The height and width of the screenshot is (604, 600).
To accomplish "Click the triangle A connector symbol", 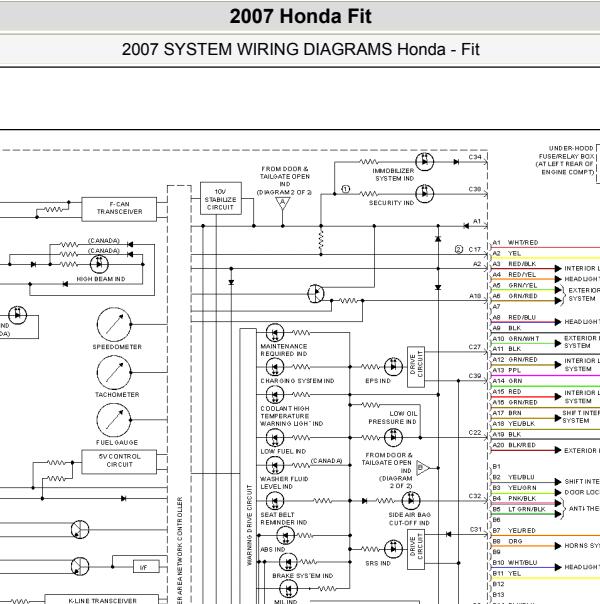I will (x=283, y=203).
